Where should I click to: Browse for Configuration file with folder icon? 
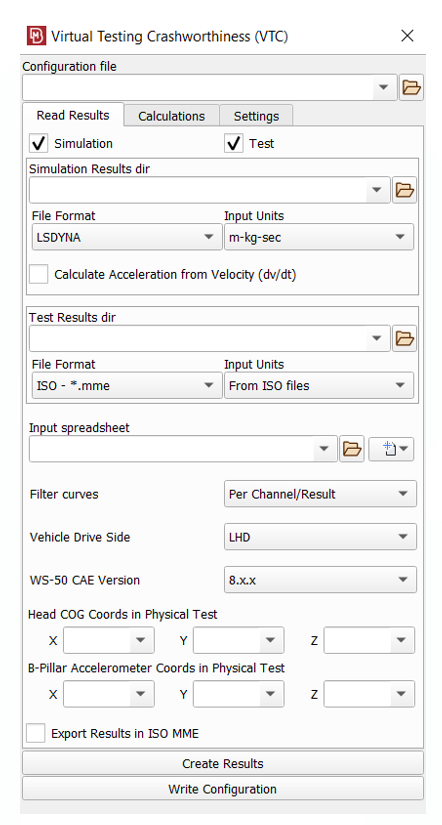click(411, 87)
